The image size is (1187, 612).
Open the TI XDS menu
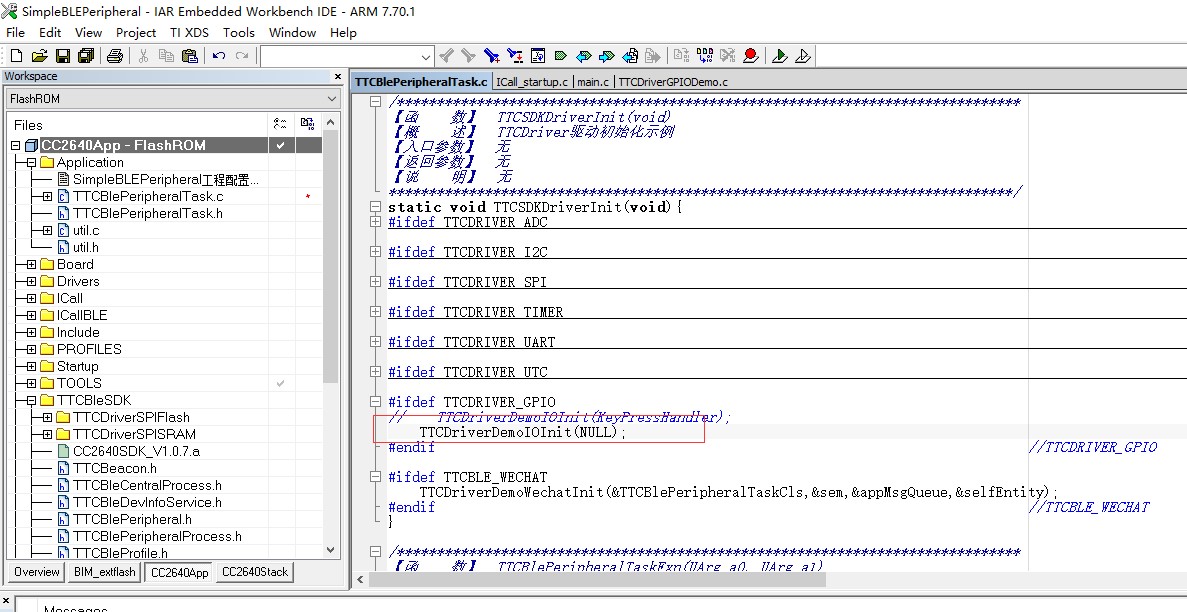tap(189, 33)
